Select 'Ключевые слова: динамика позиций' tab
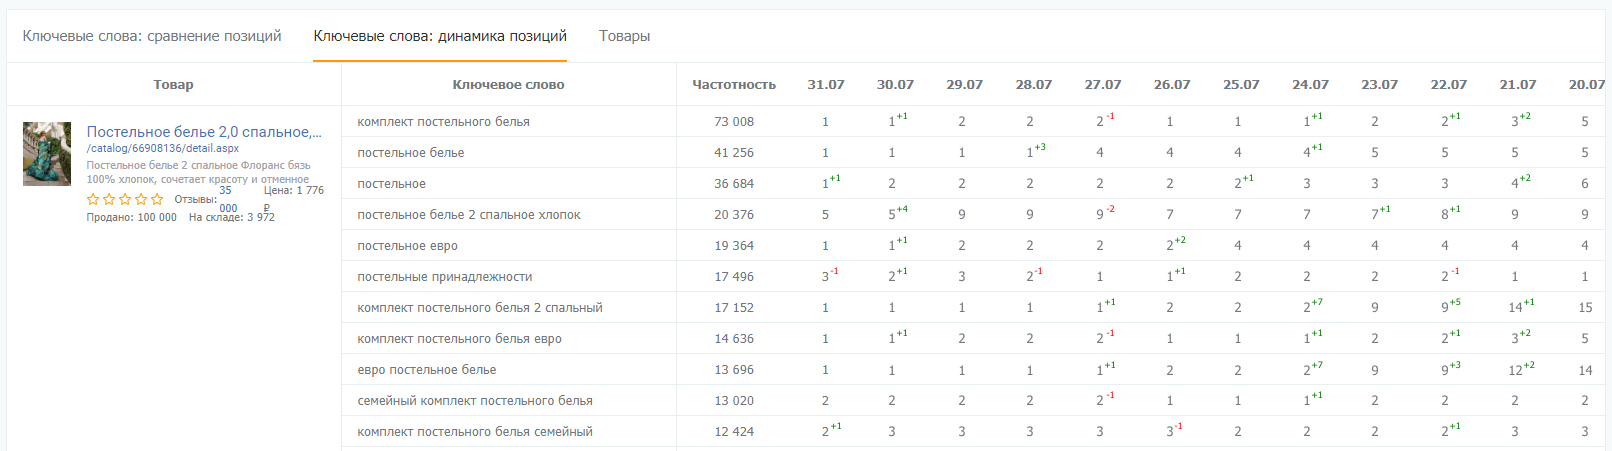Screen dimensions: 1612x451 point(440,36)
